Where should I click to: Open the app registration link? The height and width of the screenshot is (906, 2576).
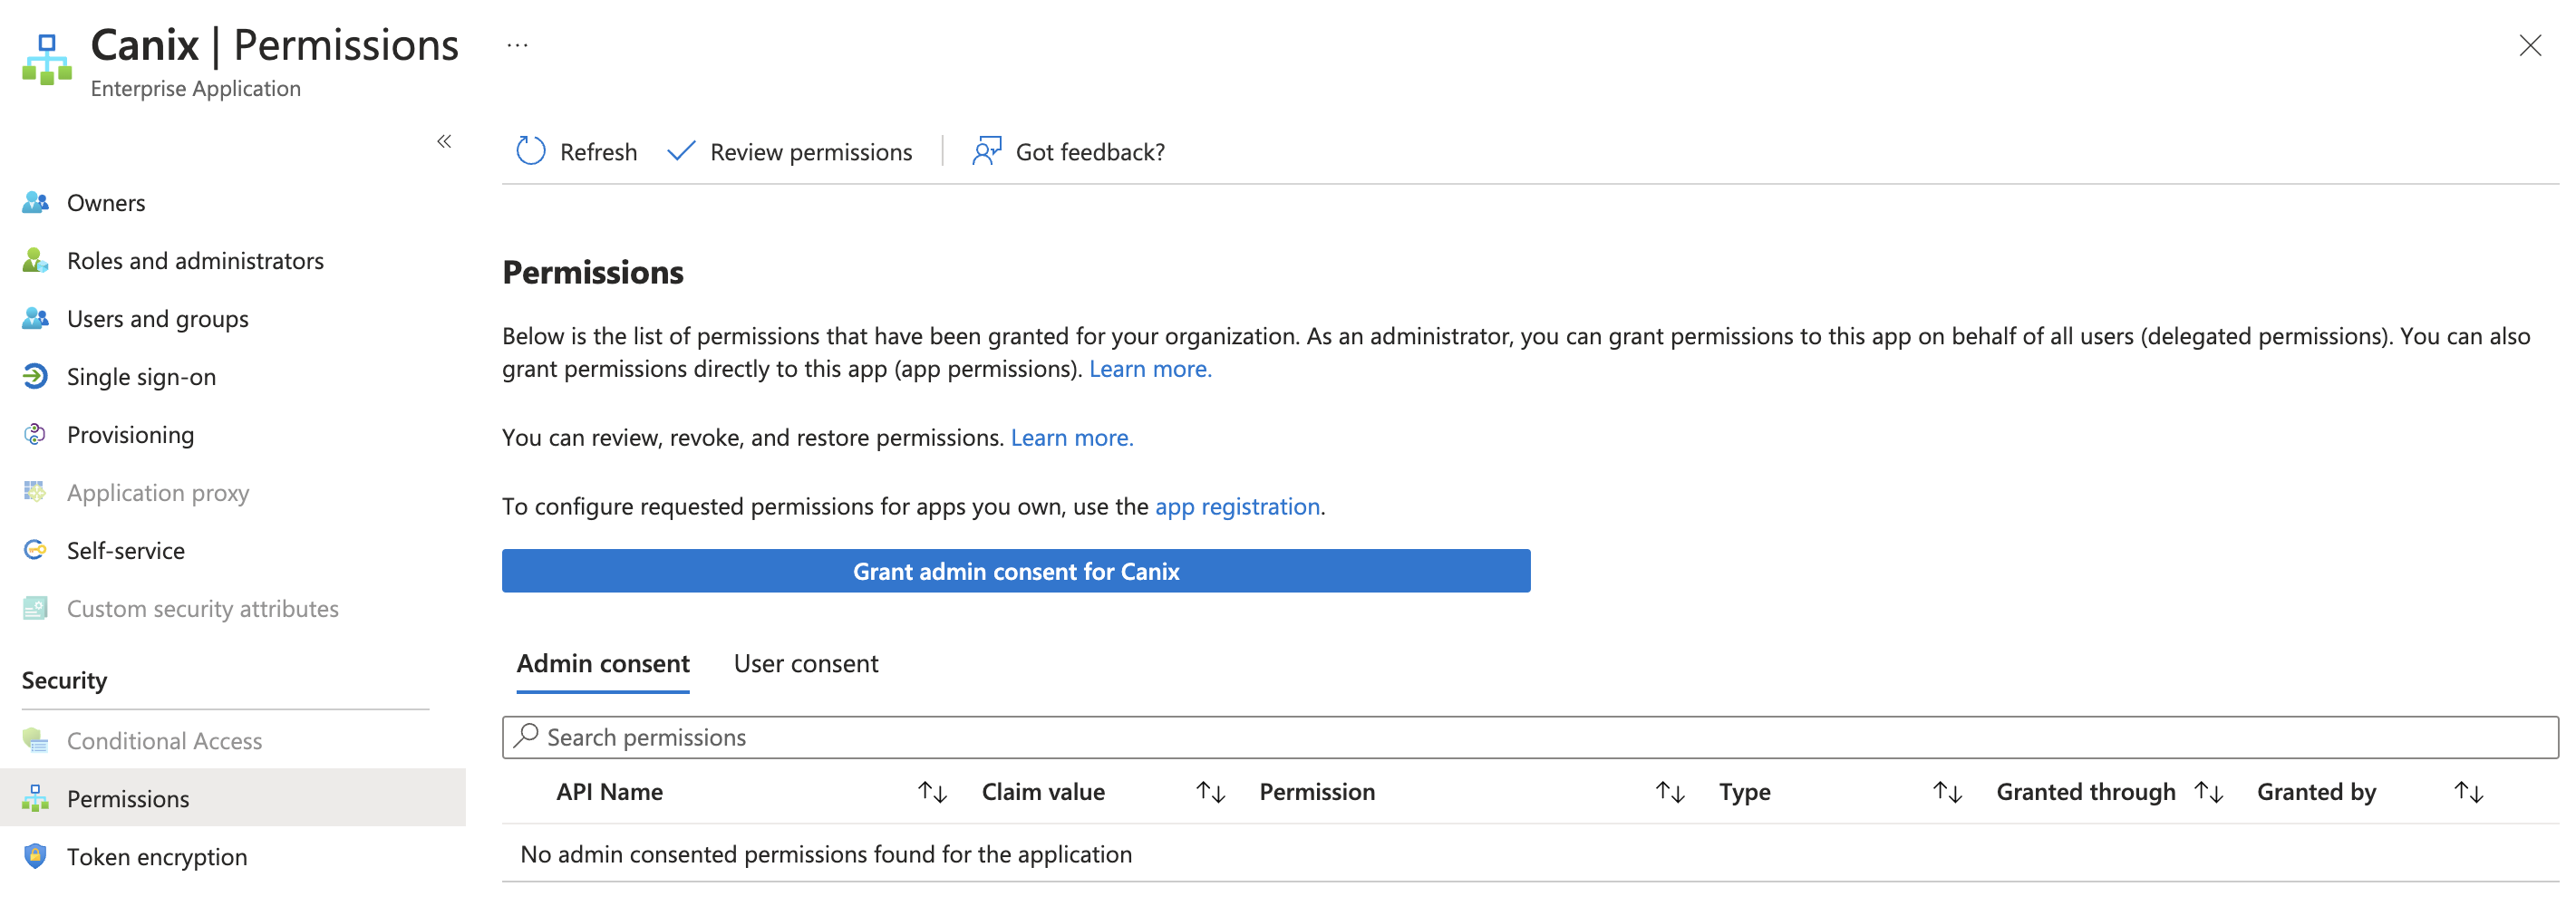[1237, 506]
